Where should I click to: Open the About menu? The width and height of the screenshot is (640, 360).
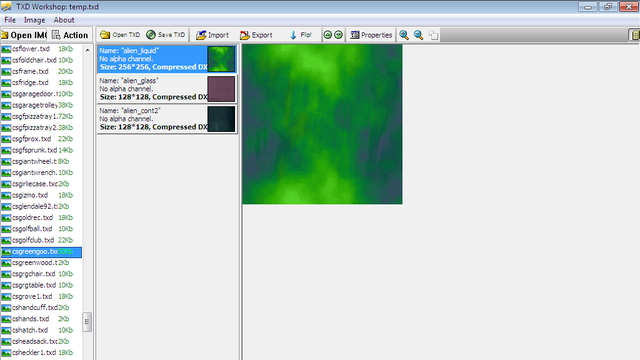pyautogui.click(x=64, y=20)
